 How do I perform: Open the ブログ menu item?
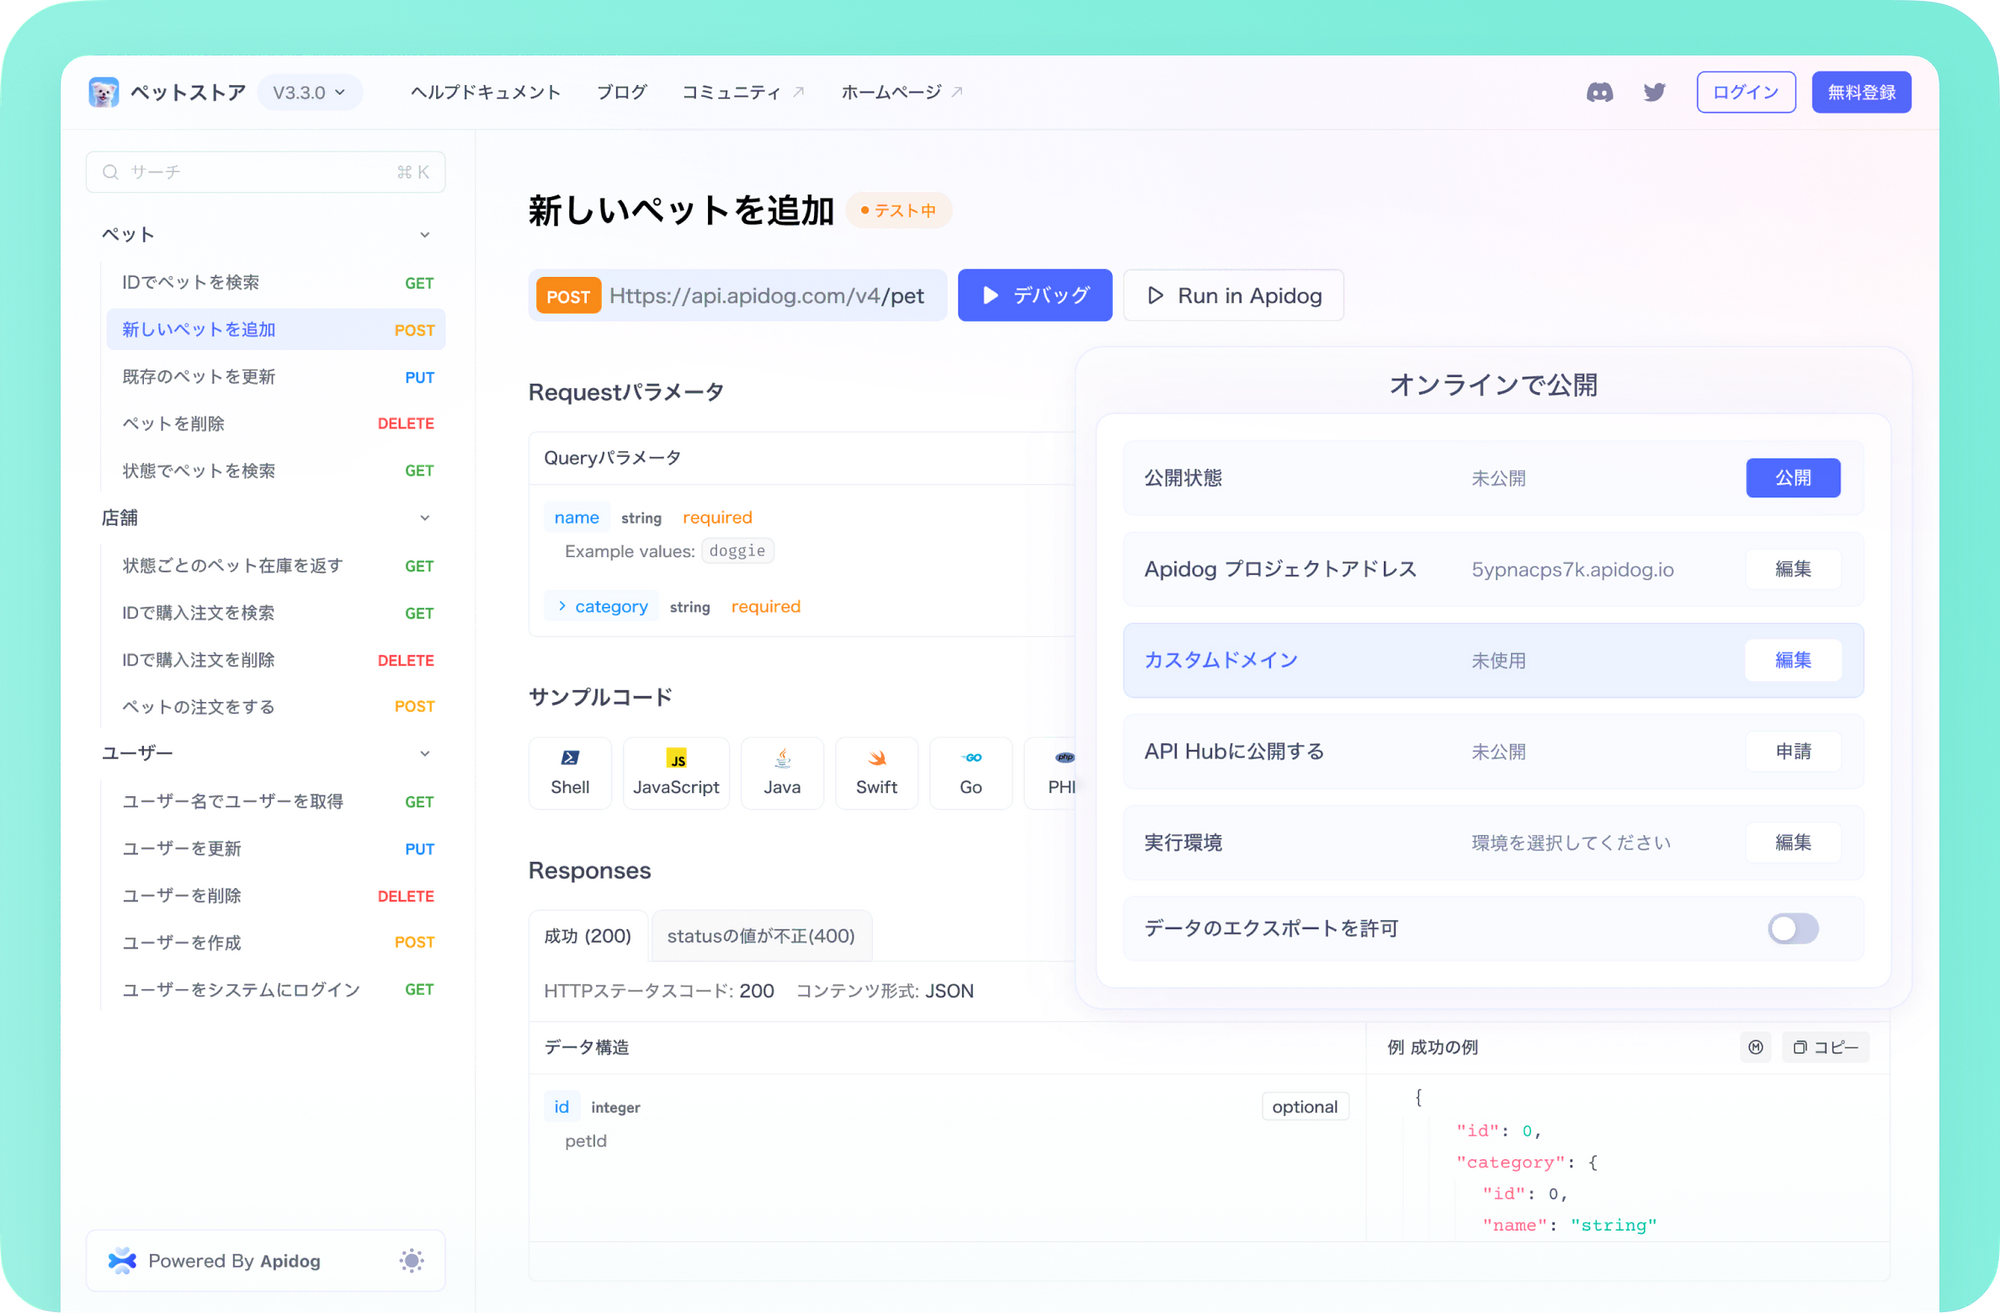click(622, 92)
